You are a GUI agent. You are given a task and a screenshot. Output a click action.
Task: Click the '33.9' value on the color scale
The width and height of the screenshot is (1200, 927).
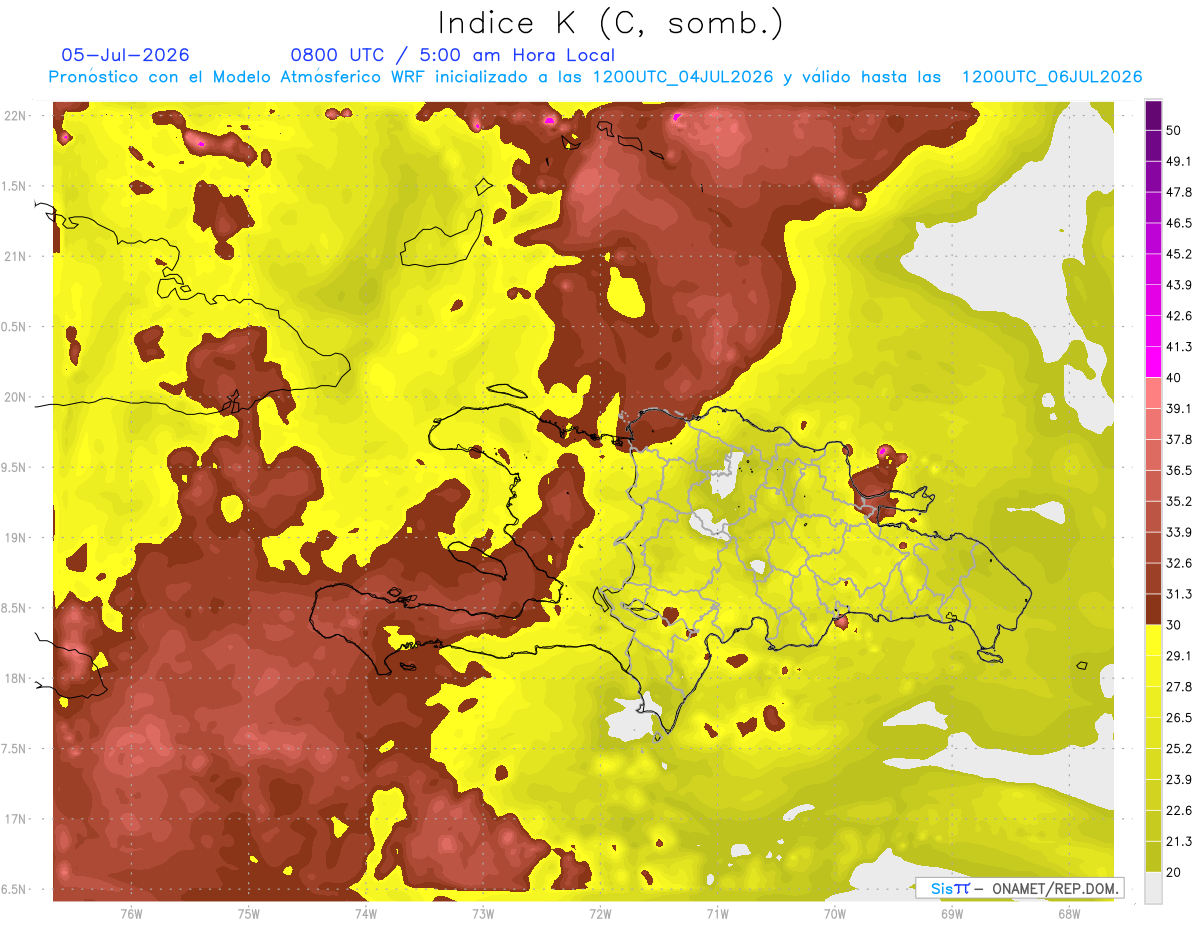[x=1179, y=532]
